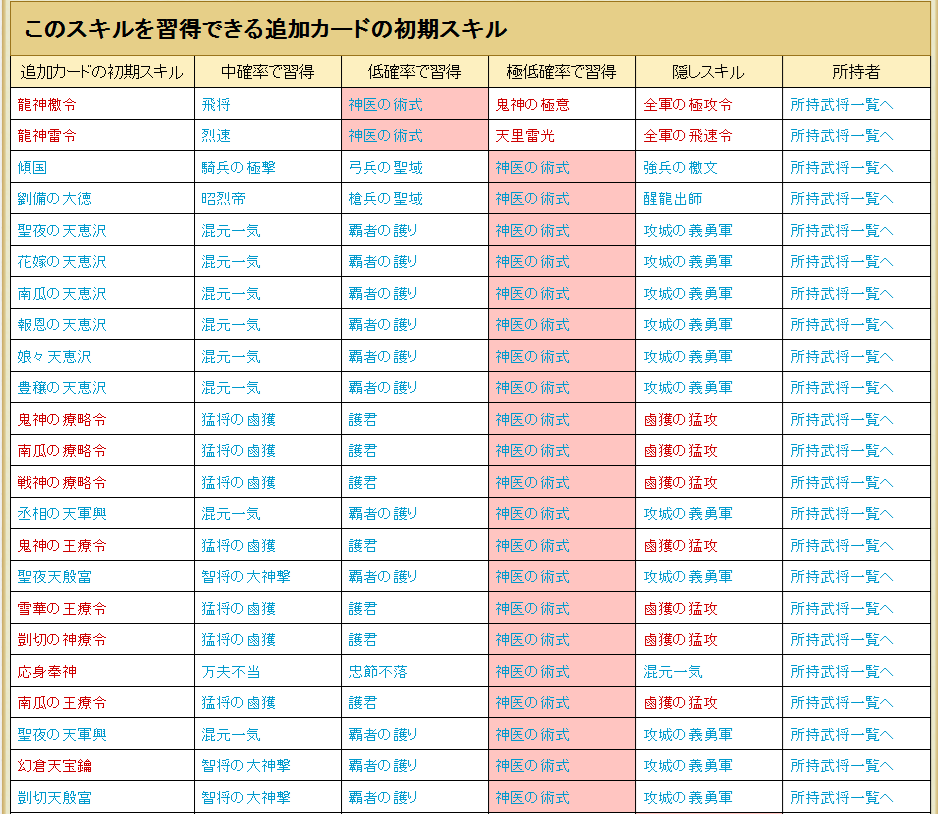Click the 天里雷光 skill link
Image resolution: width=938 pixels, height=814 pixels.
click(x=525, y=136)
